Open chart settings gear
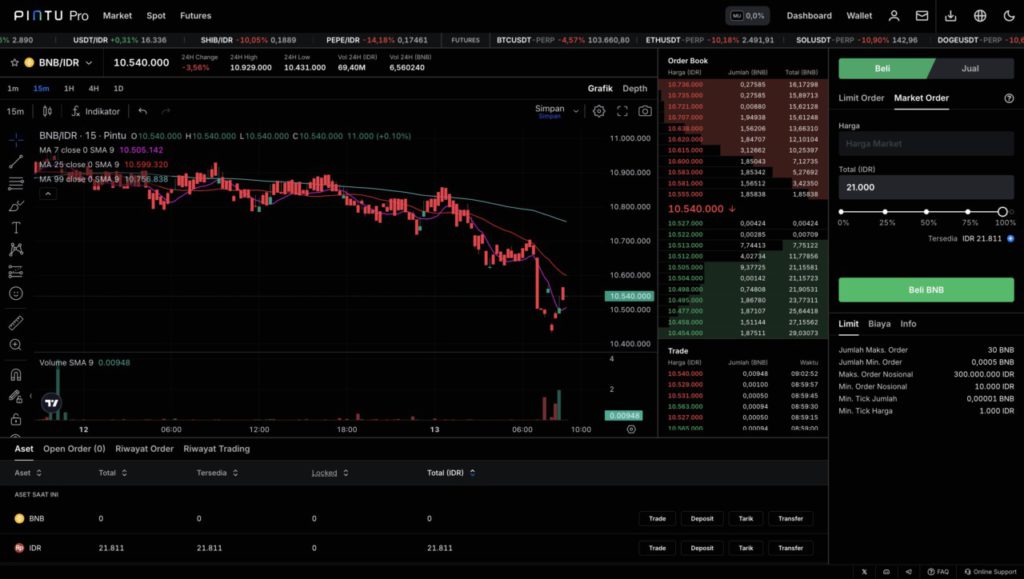1024x579 pixels. [x=599, y=111]
